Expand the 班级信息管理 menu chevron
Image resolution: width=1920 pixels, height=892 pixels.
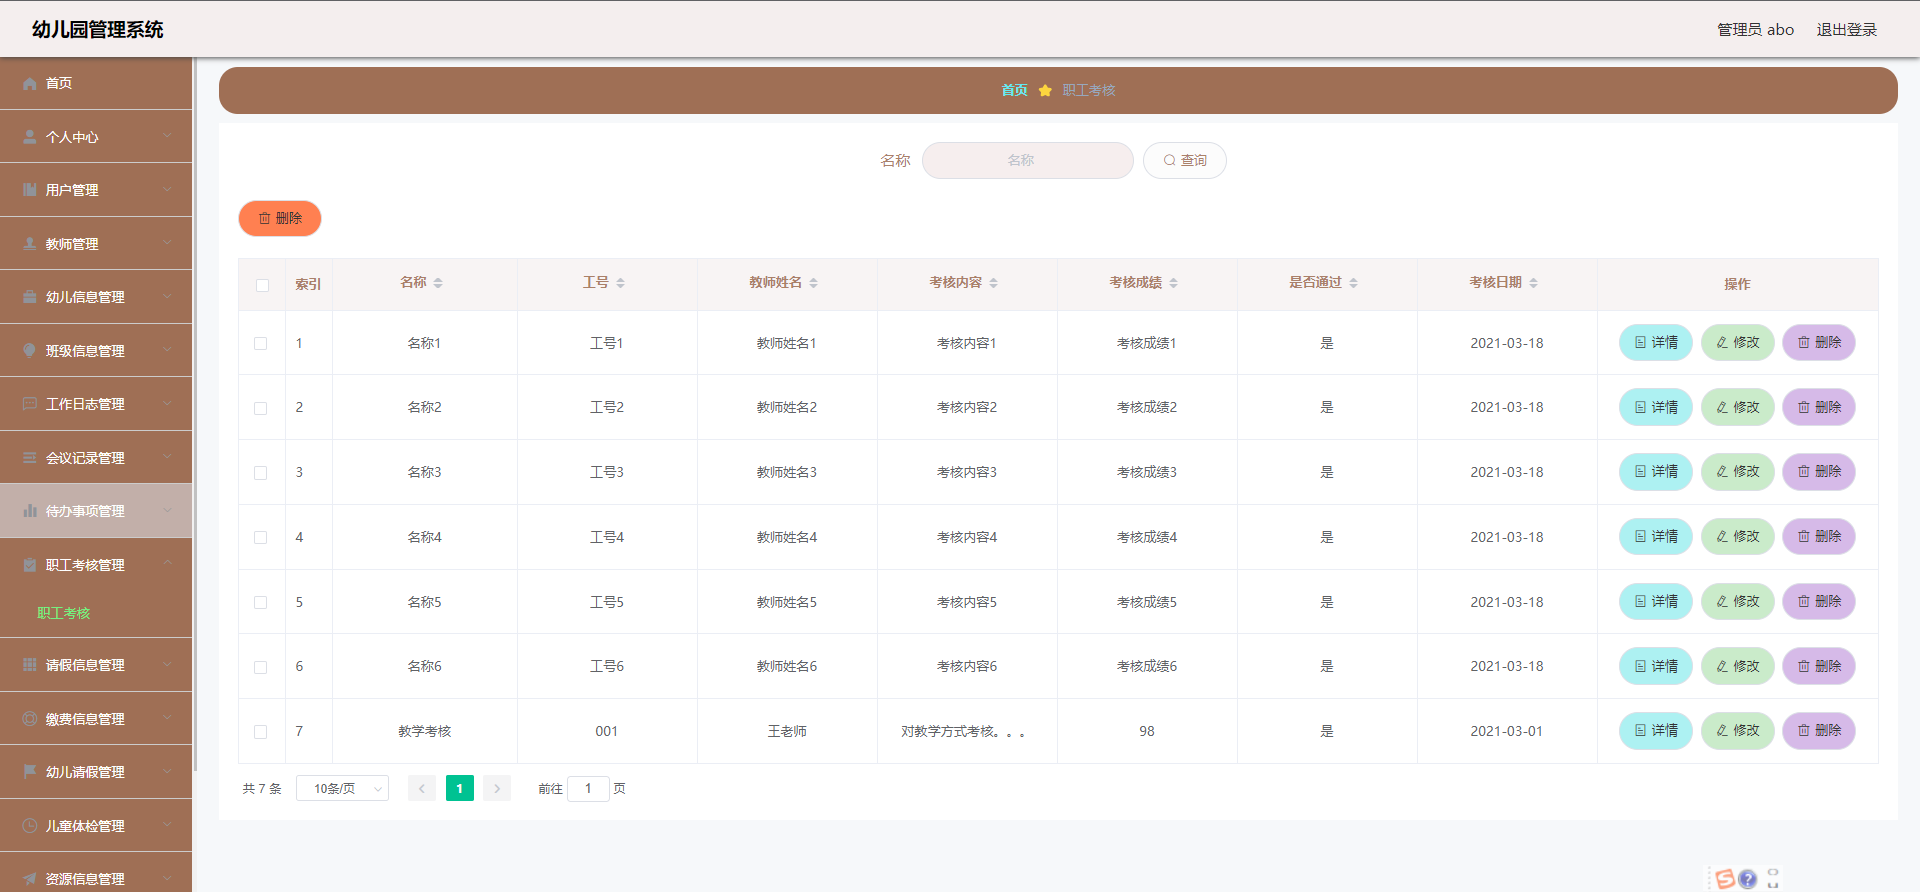point(167,350)
